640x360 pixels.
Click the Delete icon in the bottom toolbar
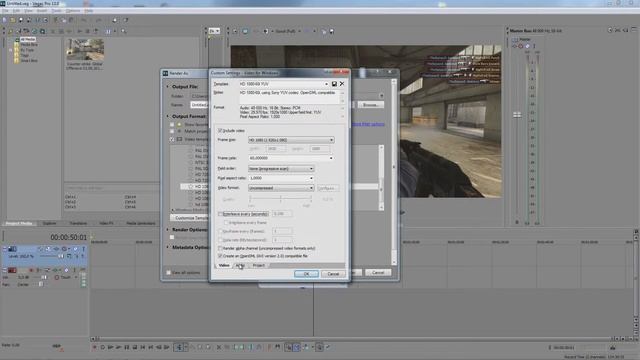pyautogui.click(x=219, y=347)
